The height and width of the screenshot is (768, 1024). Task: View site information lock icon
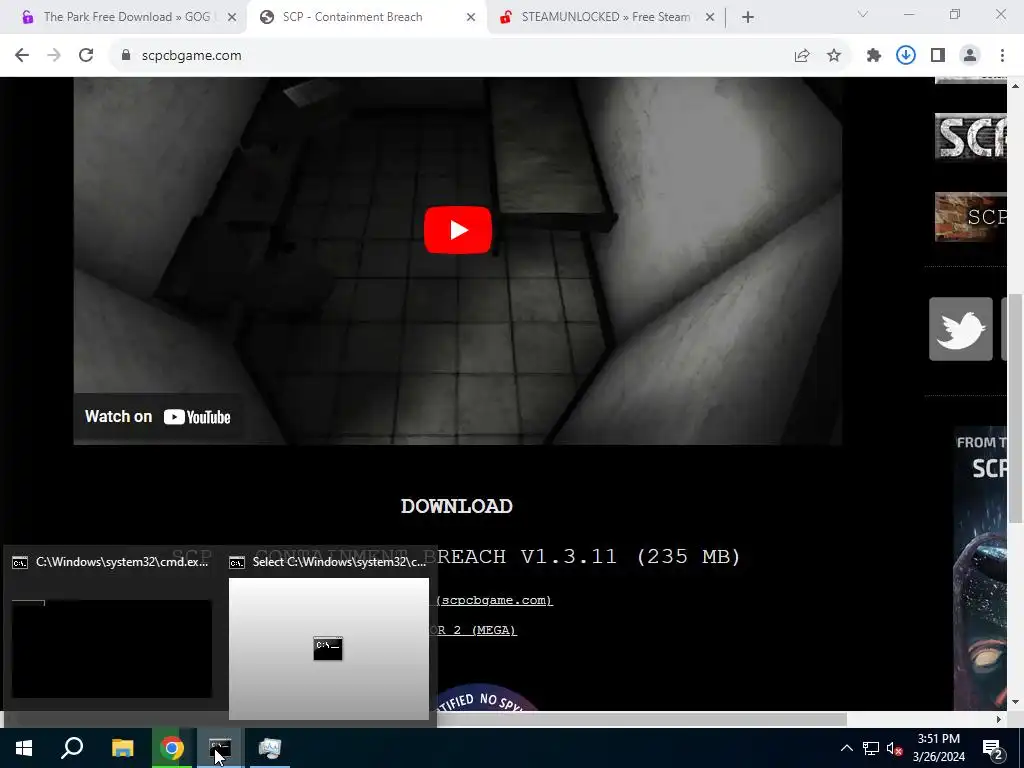tap(126, 56)
